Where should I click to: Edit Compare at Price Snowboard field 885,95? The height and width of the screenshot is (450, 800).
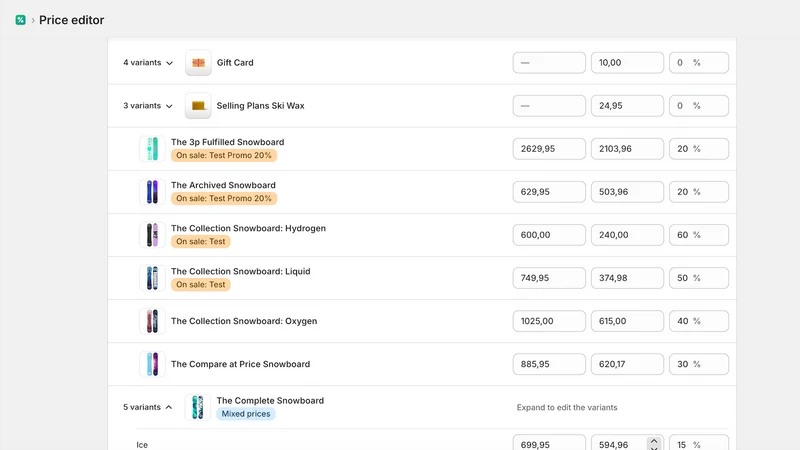click(x=549, y=364)
